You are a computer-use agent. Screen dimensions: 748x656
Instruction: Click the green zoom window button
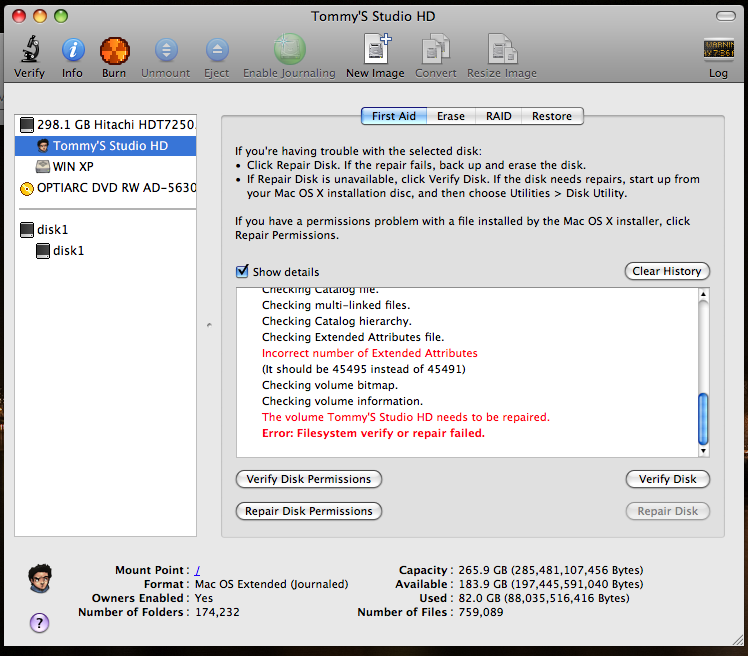61,16
